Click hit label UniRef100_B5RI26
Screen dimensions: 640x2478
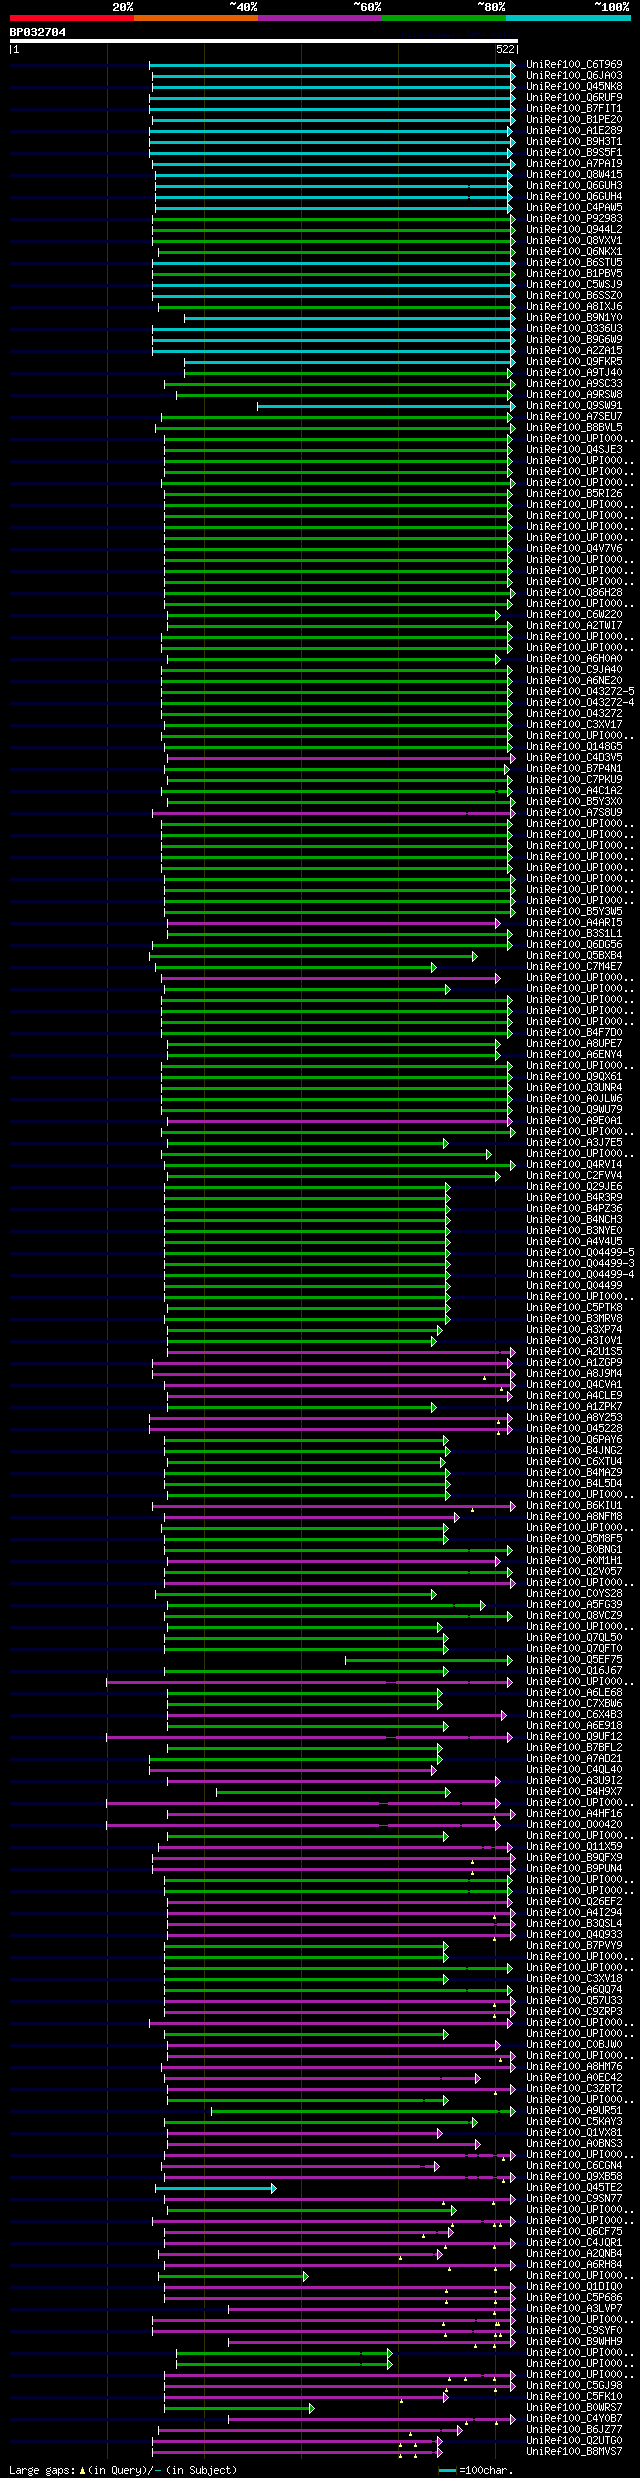[574, 494]
